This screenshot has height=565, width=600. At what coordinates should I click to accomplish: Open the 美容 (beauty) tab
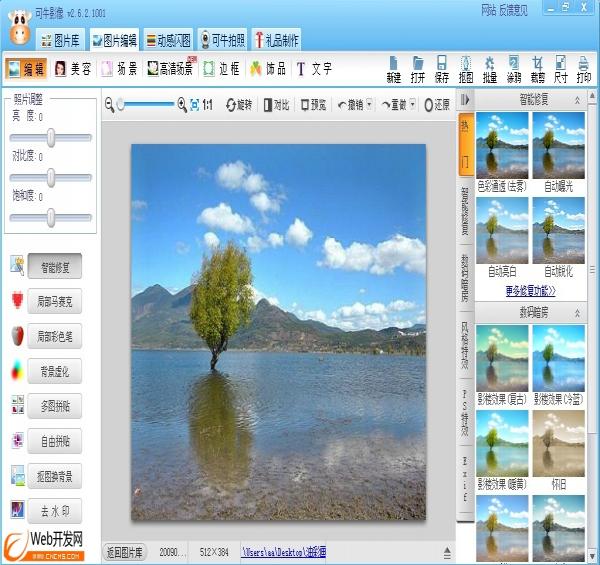tap(74, 69)
